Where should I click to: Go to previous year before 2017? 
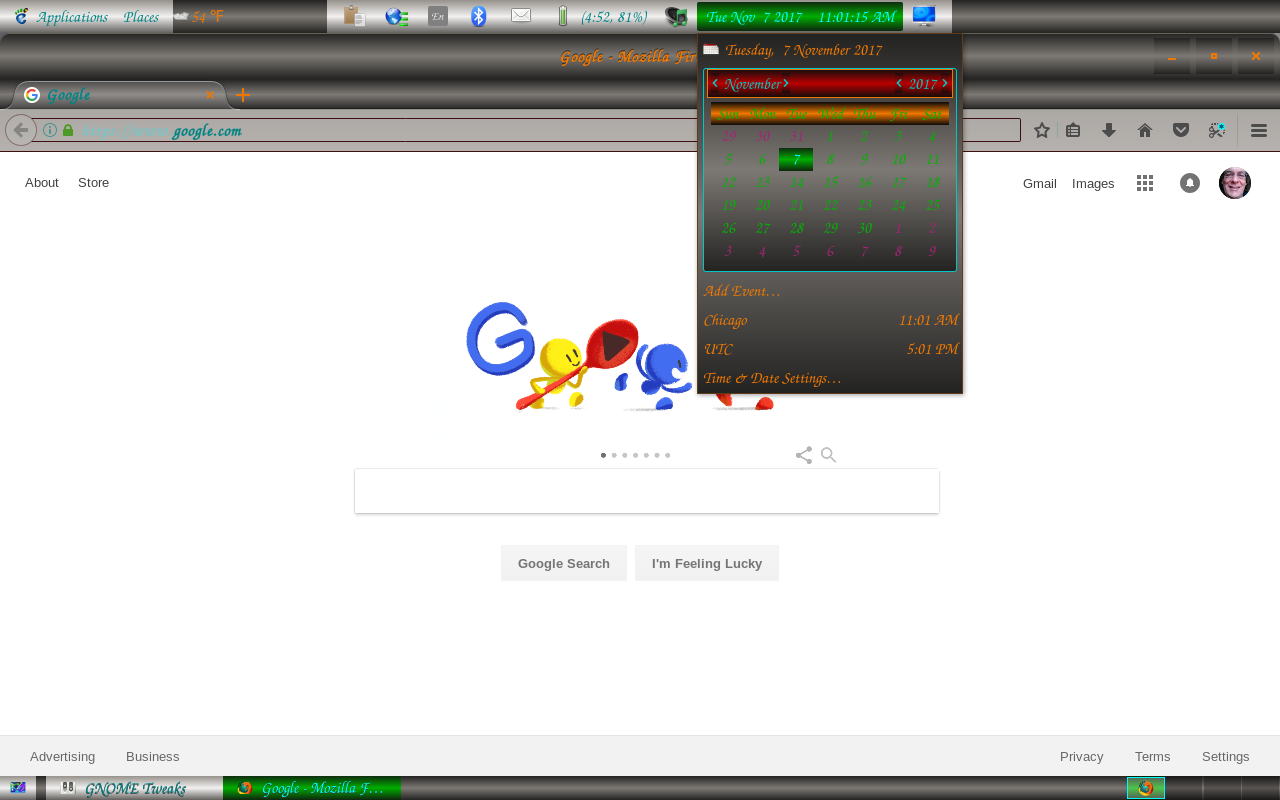[x=899, y=84]
